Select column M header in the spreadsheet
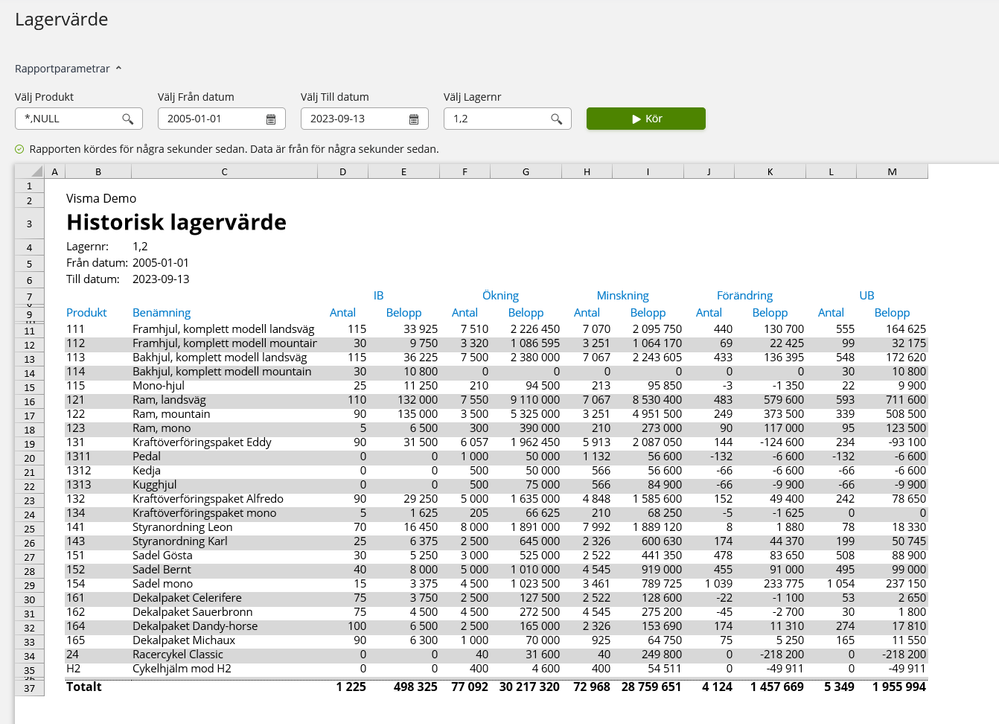Screen dimensions: 999x724 891,172
